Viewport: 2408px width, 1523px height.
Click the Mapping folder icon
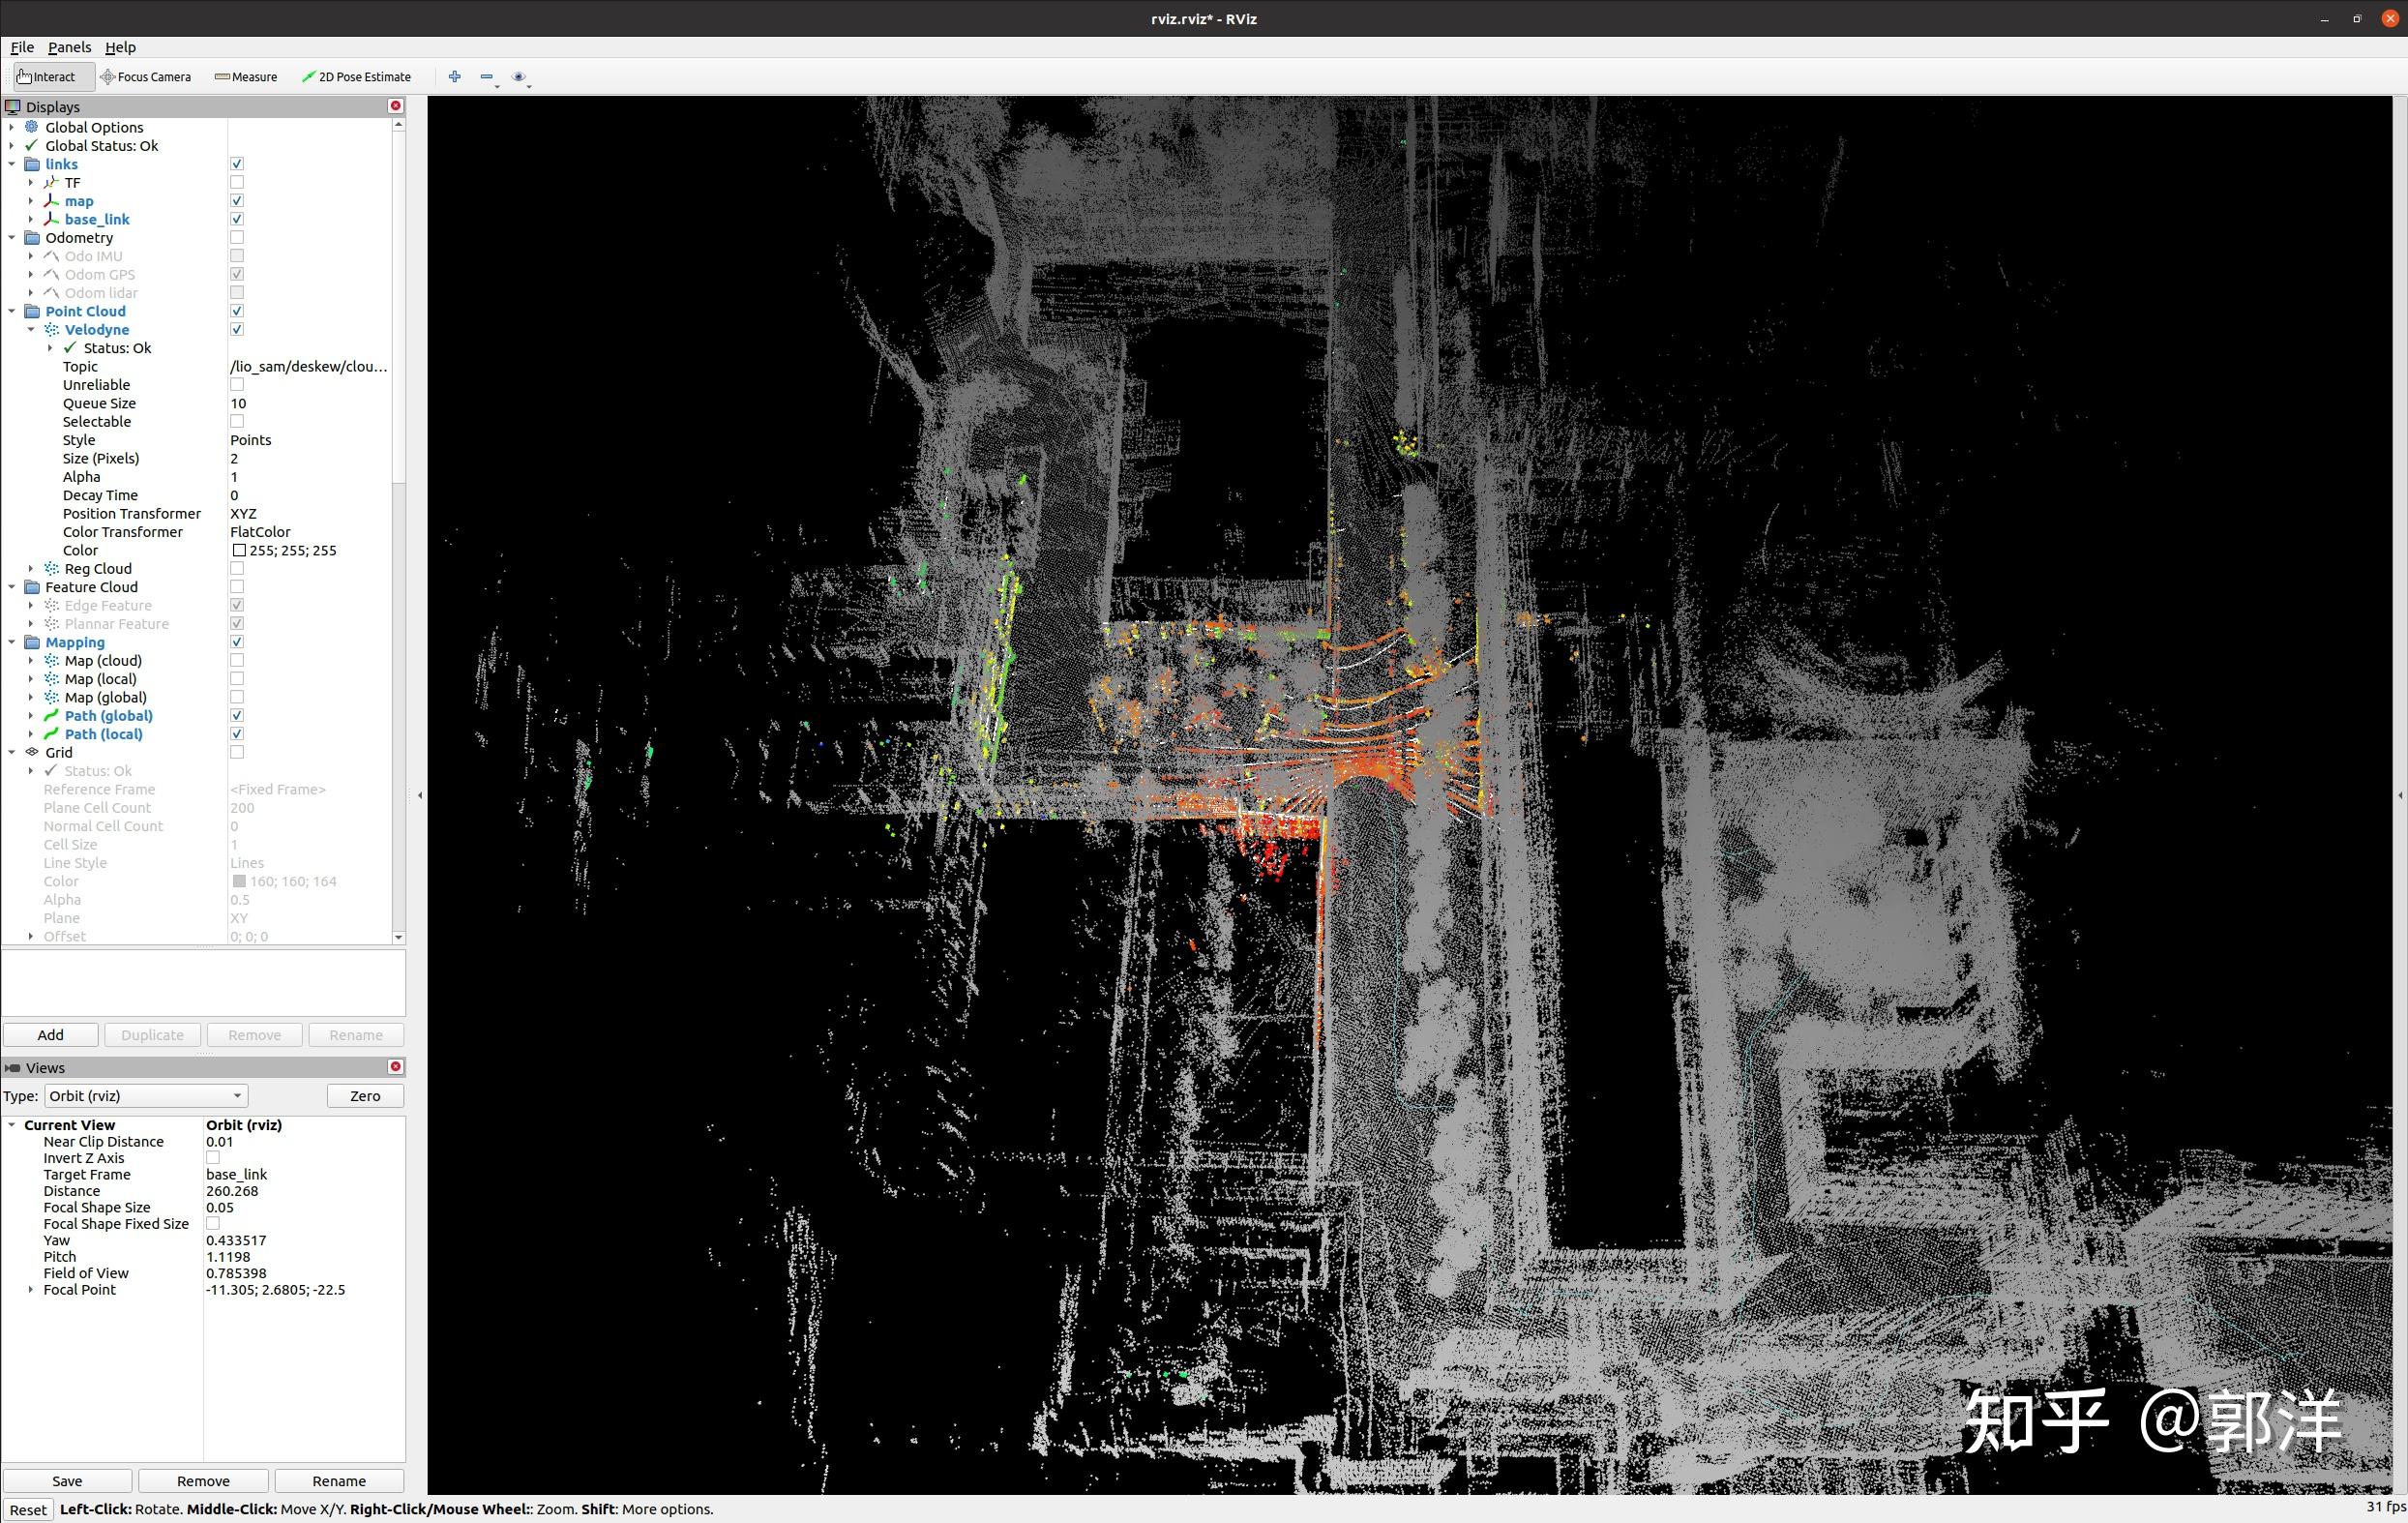[32, 642]
